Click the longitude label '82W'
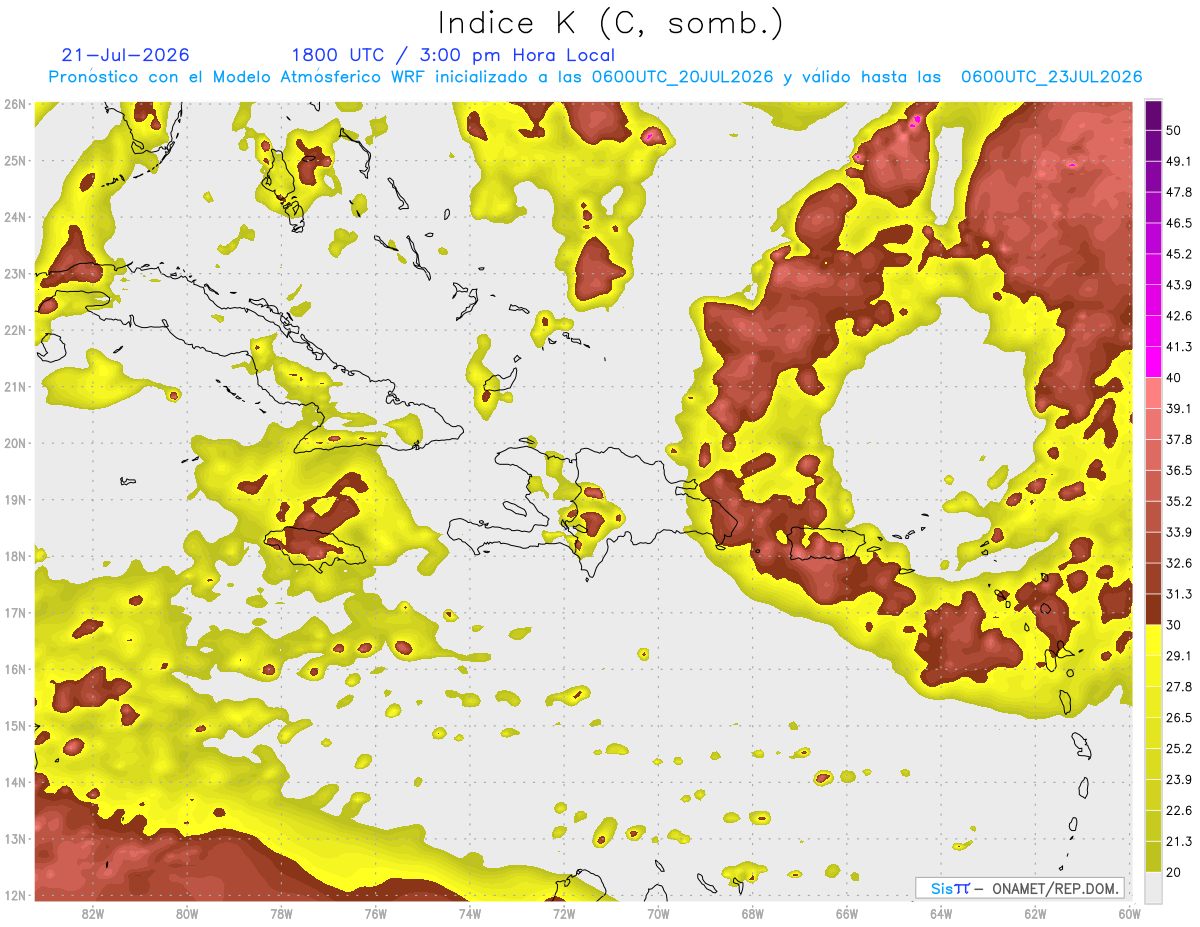Image resolution: width=1200 pixels, height=927 pixels. point(92,913)
